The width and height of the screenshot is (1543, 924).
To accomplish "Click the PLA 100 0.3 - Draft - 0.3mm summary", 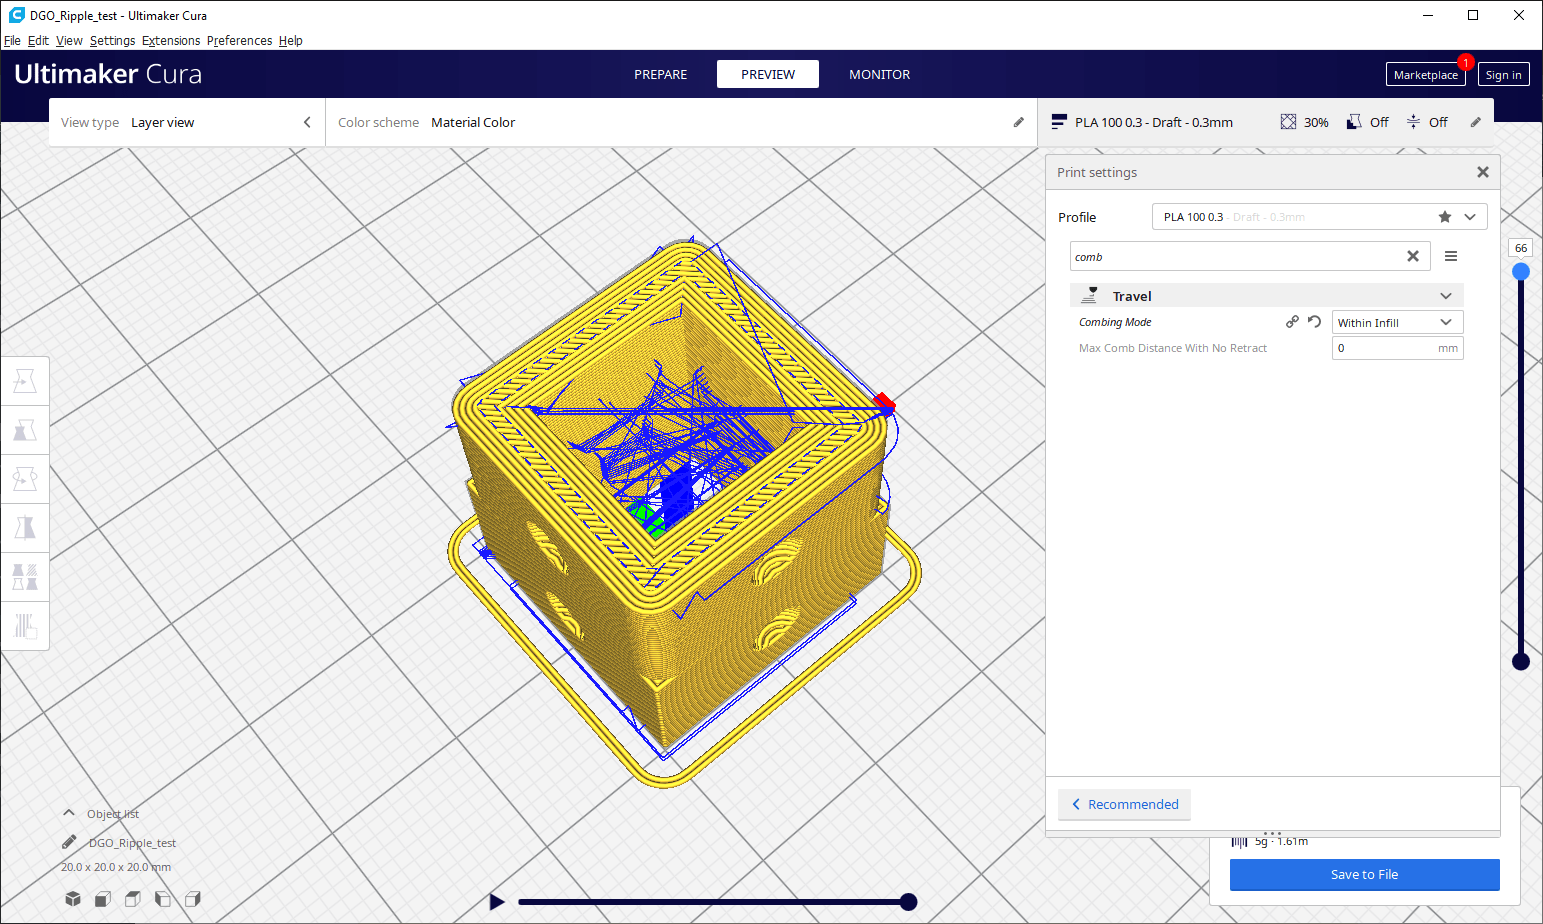I will click(x=1153, y=122).
